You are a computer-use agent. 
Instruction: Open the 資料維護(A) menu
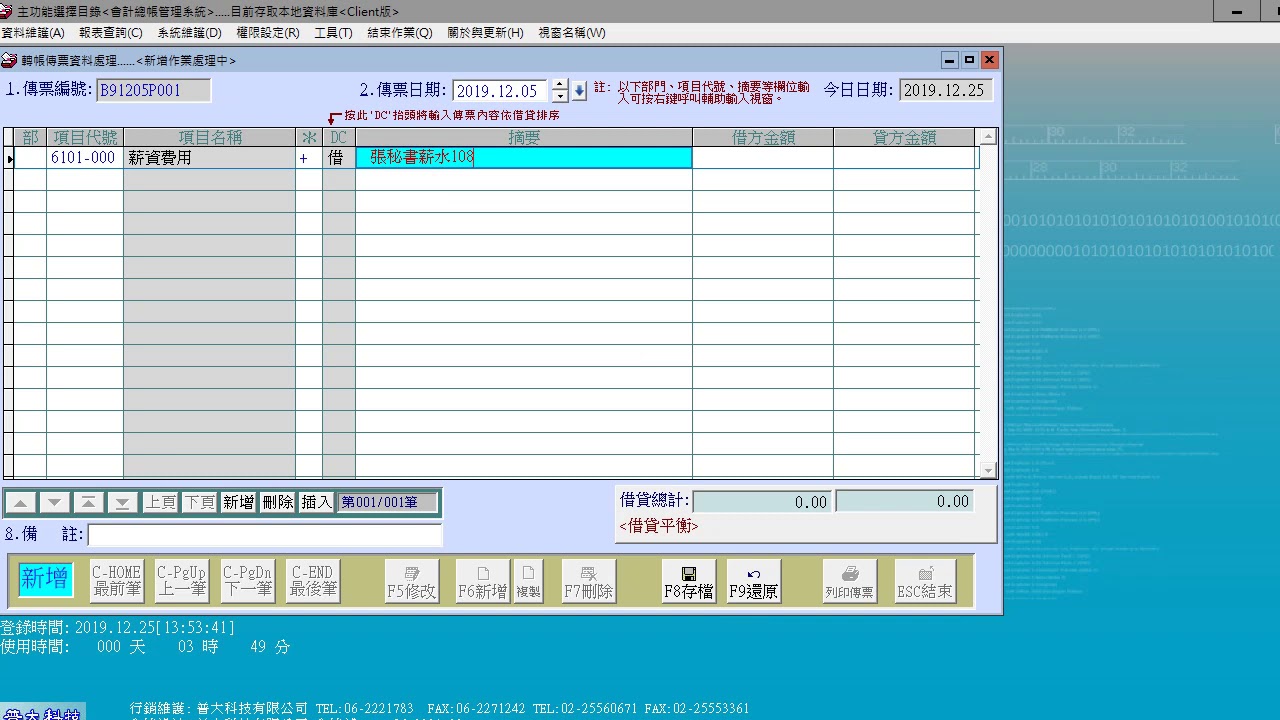tap(33, 32)
